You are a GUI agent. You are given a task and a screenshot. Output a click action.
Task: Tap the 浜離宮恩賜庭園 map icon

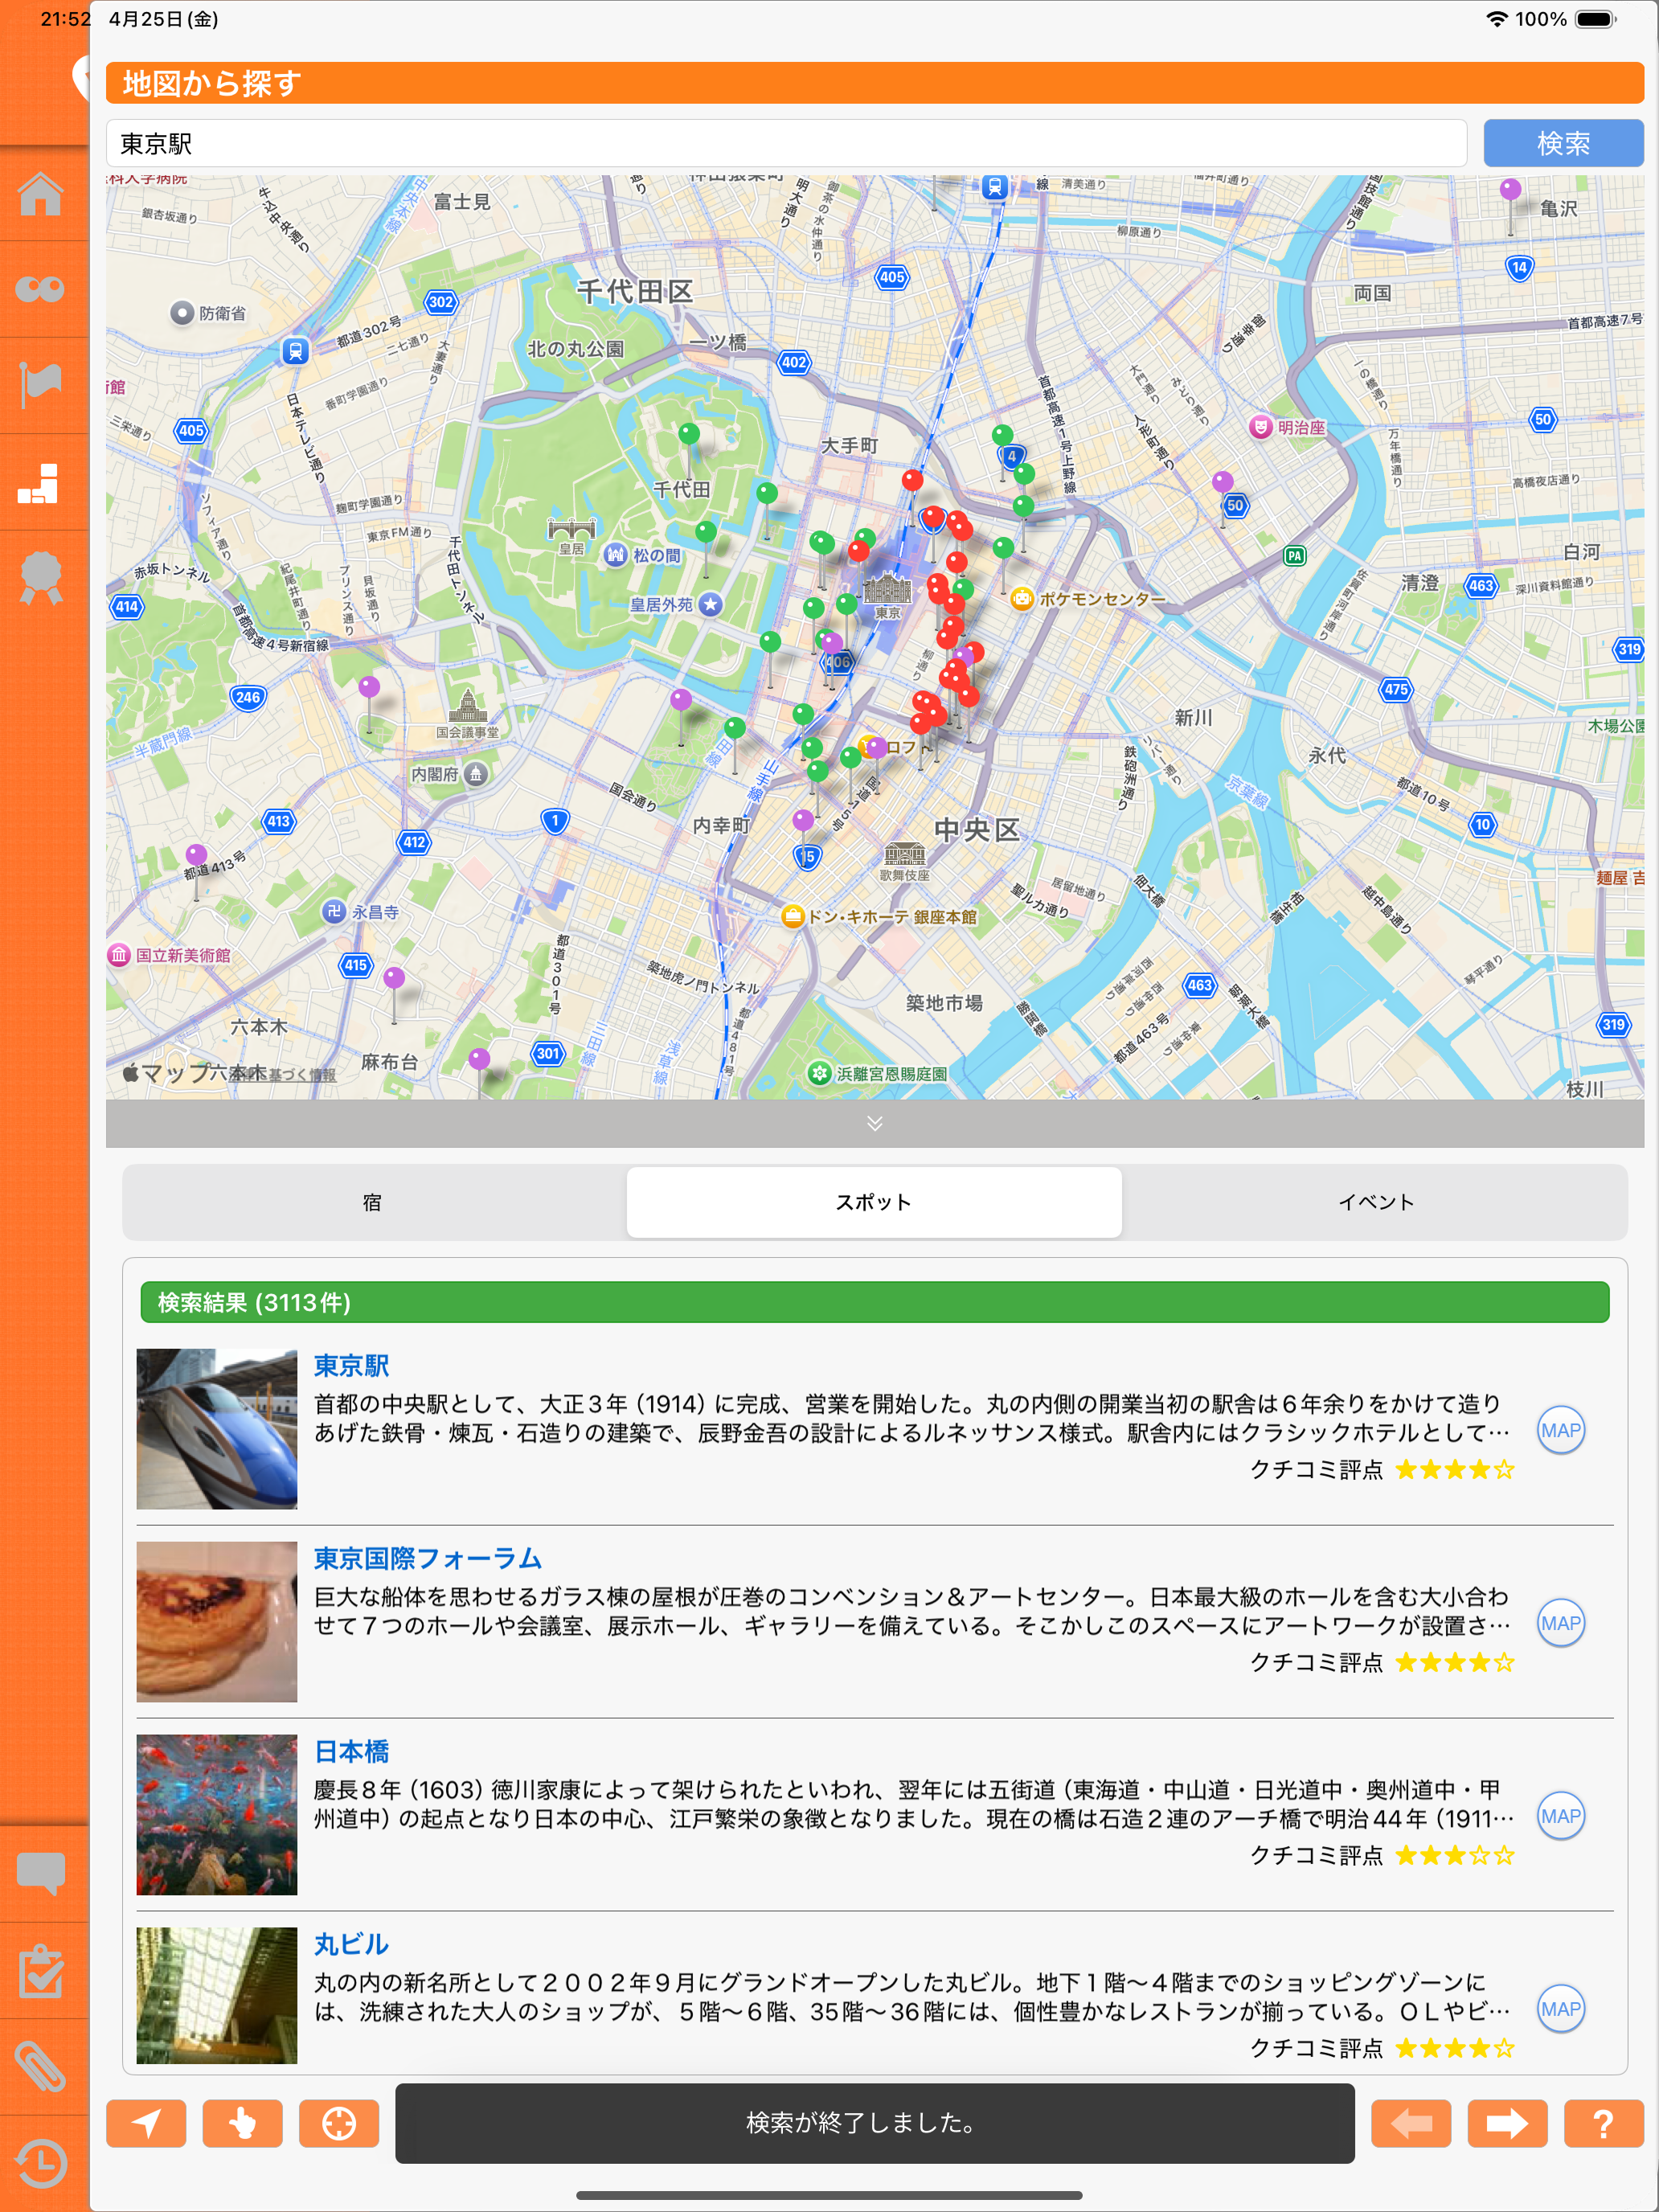click(819, 1073)
